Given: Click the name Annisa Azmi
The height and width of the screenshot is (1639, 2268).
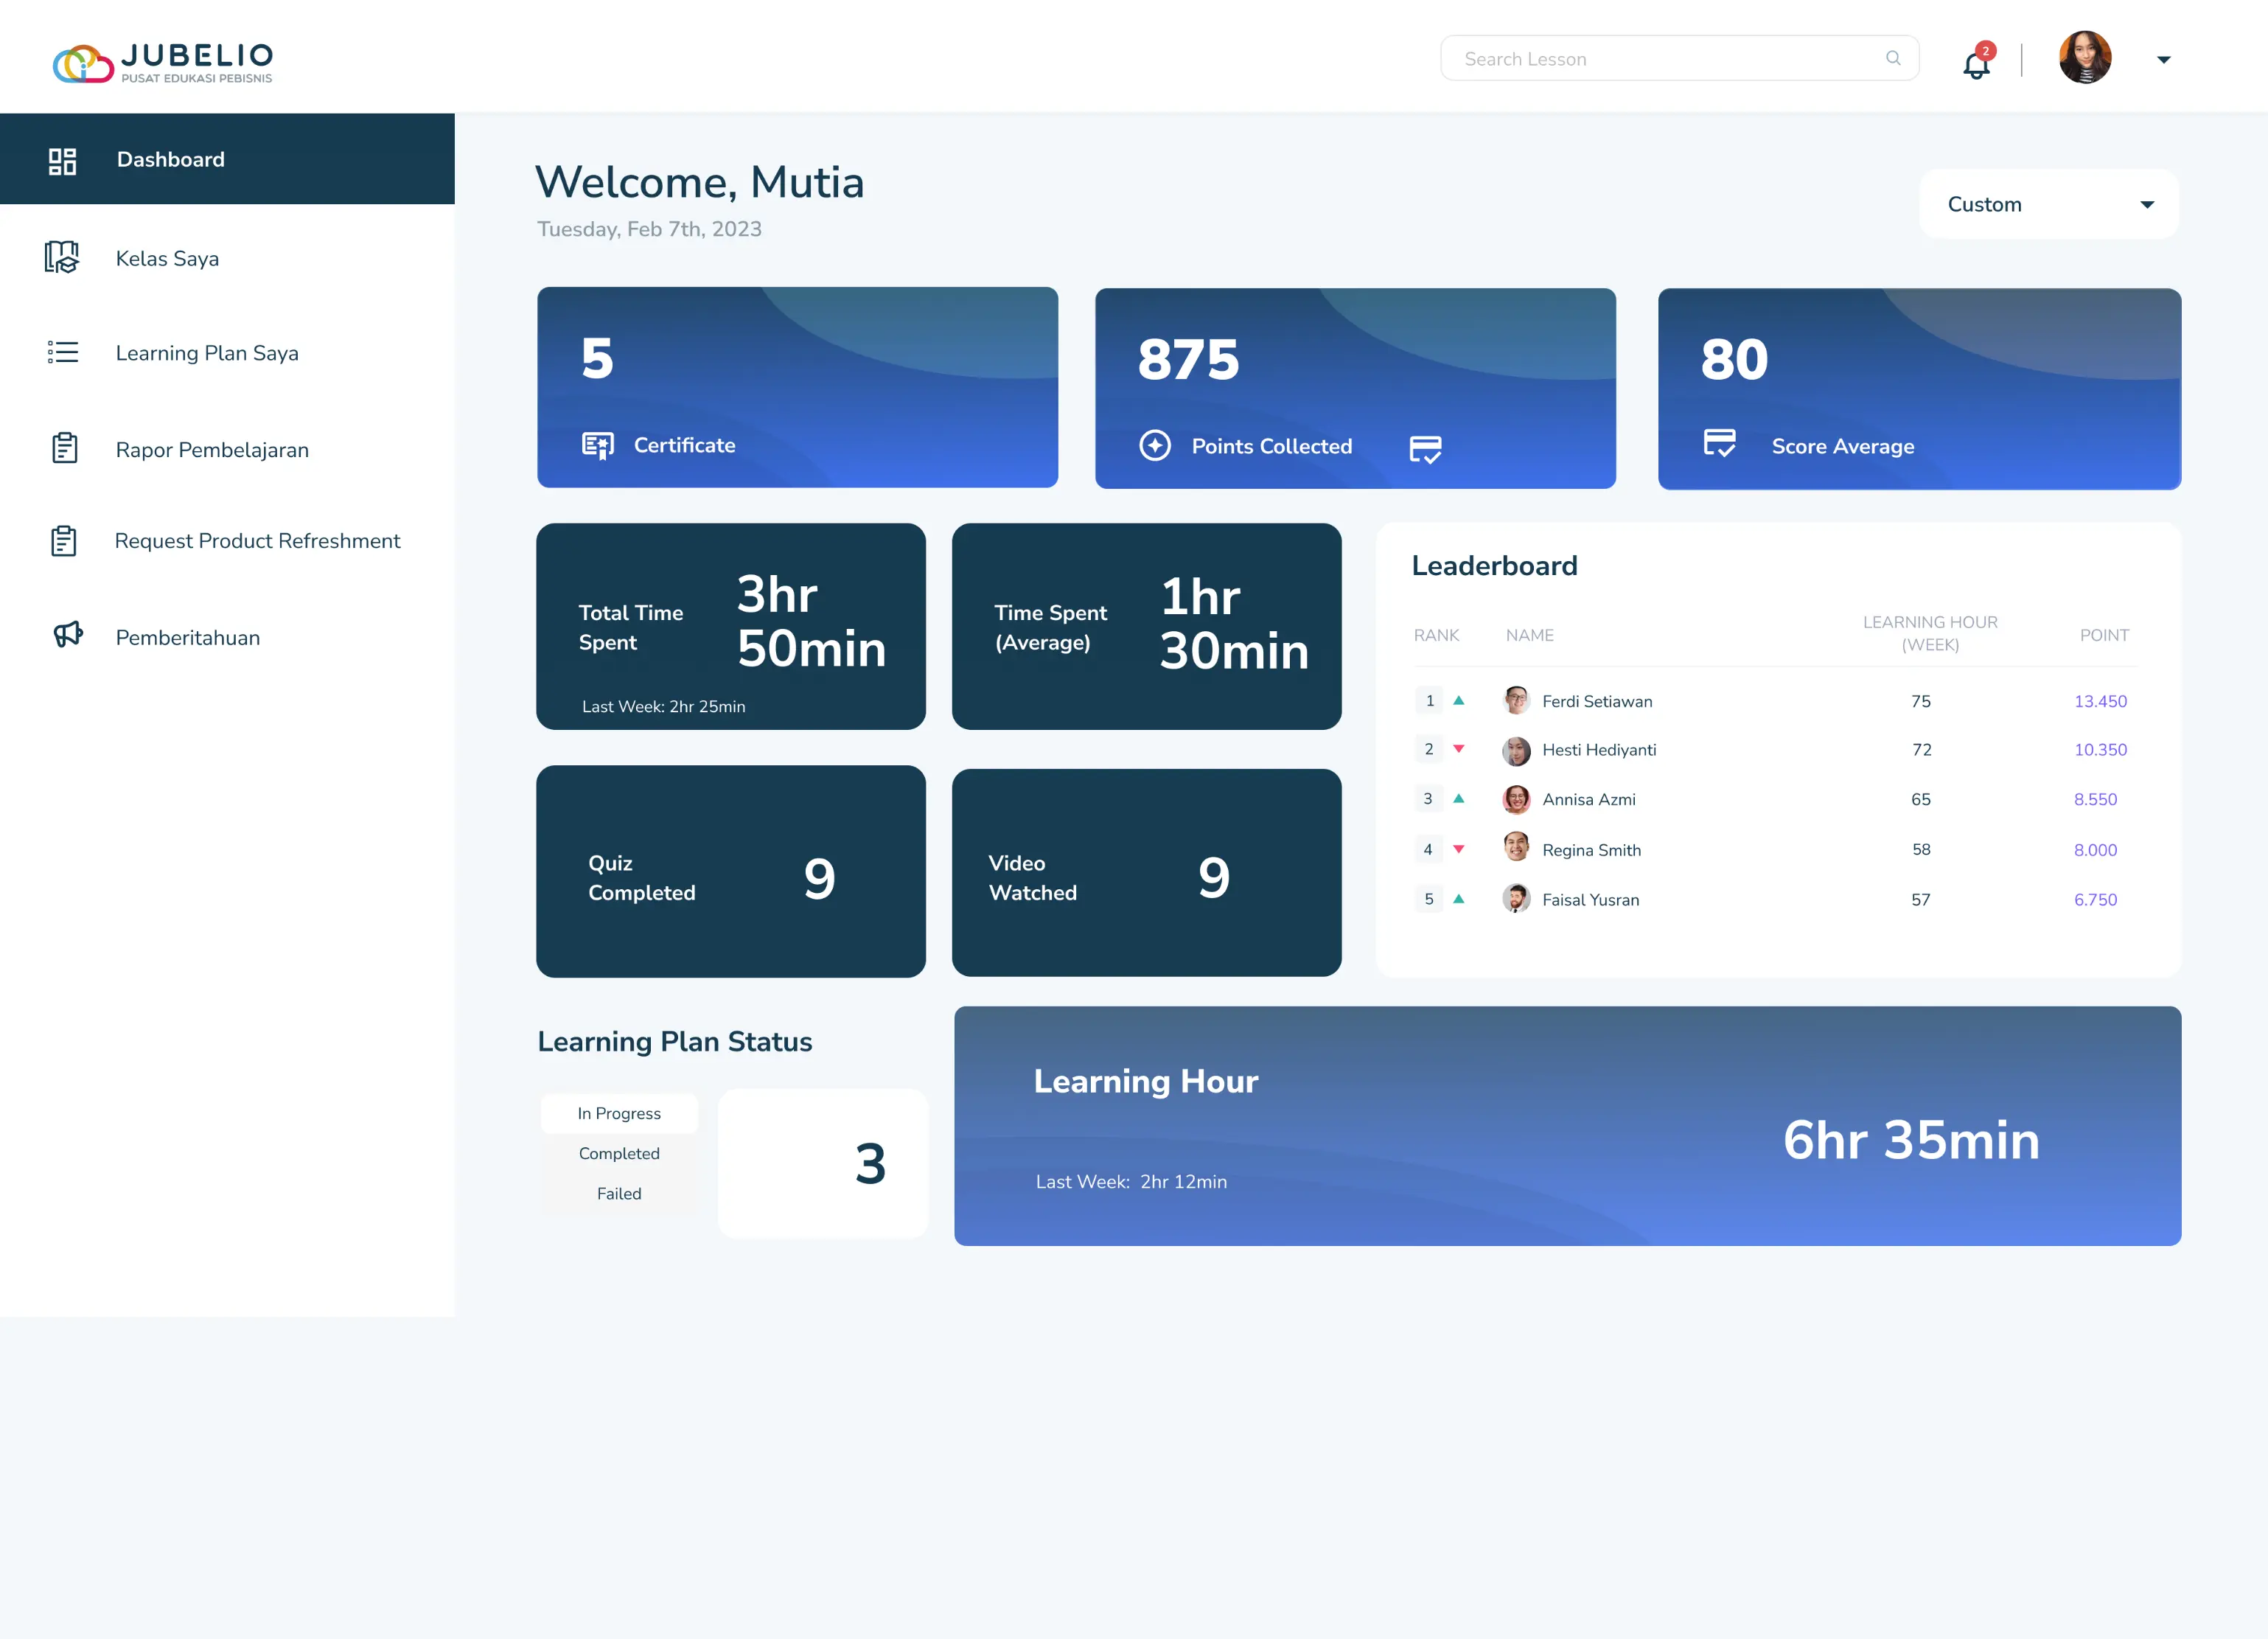Looking at the screenshot, I should pos(1589,799).
